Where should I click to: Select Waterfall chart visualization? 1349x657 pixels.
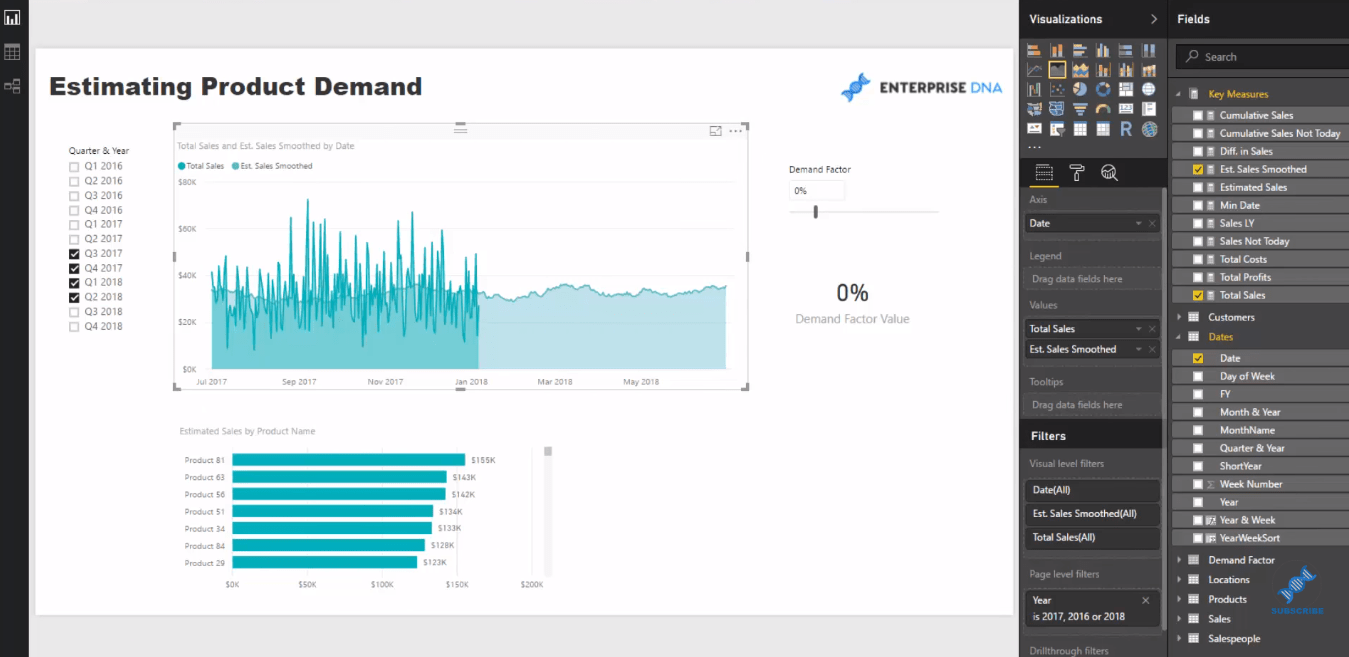tap(1034, 89)
